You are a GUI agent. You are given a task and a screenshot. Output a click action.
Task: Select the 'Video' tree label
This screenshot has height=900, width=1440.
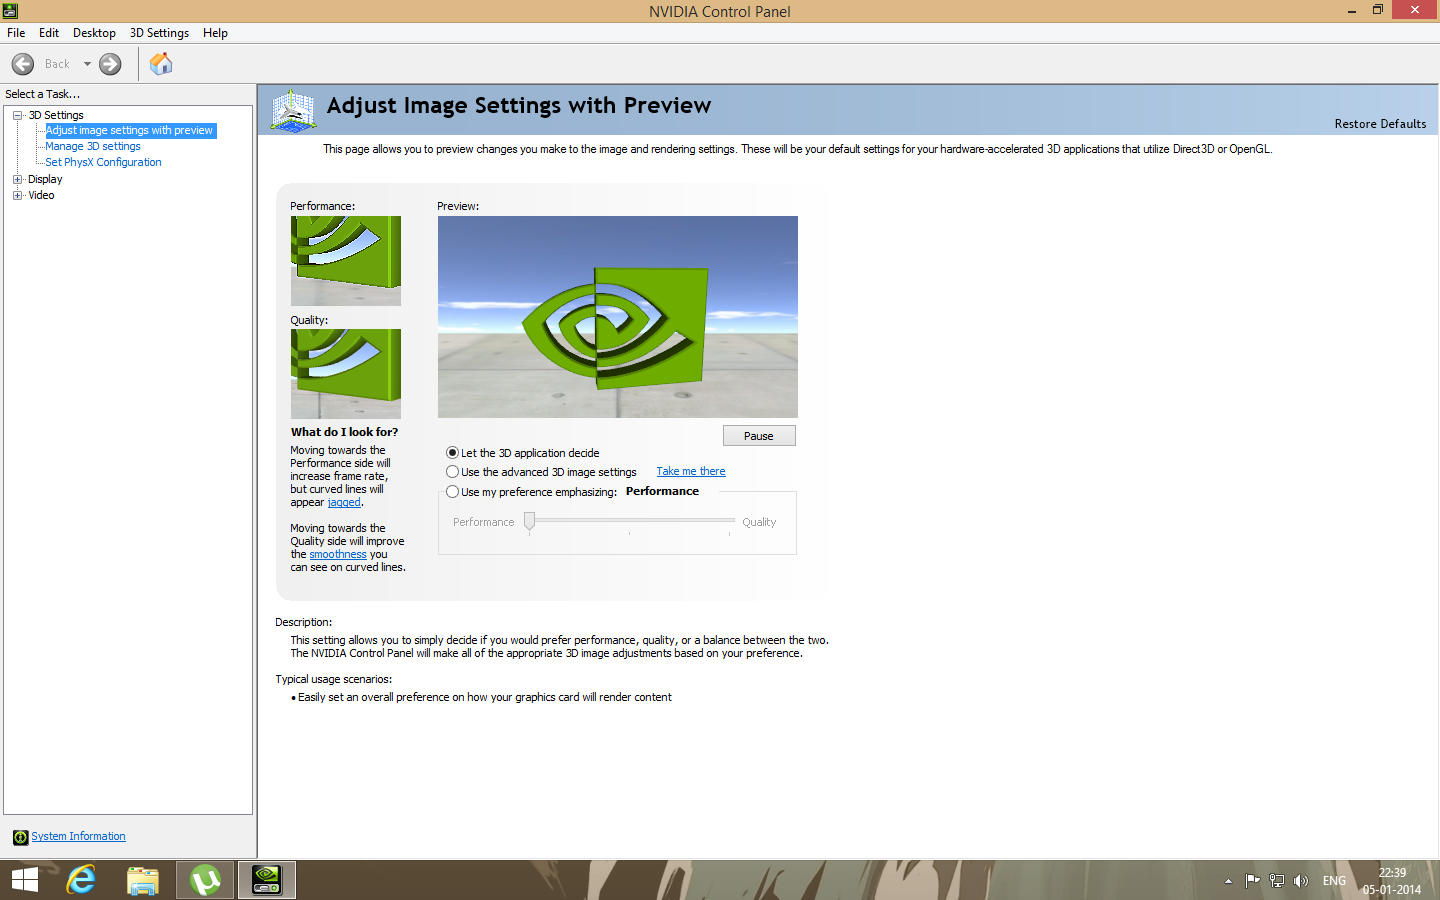tap(41, 195)
